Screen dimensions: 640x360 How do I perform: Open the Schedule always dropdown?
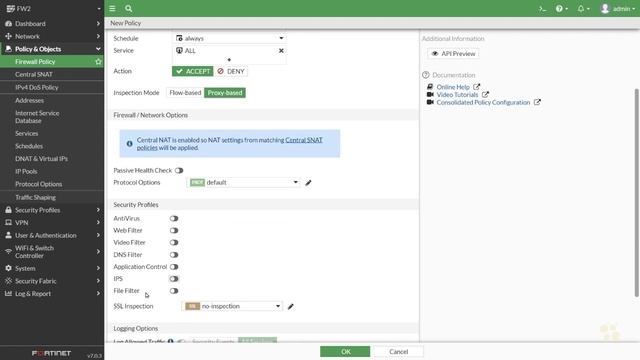tap(229, 38)
